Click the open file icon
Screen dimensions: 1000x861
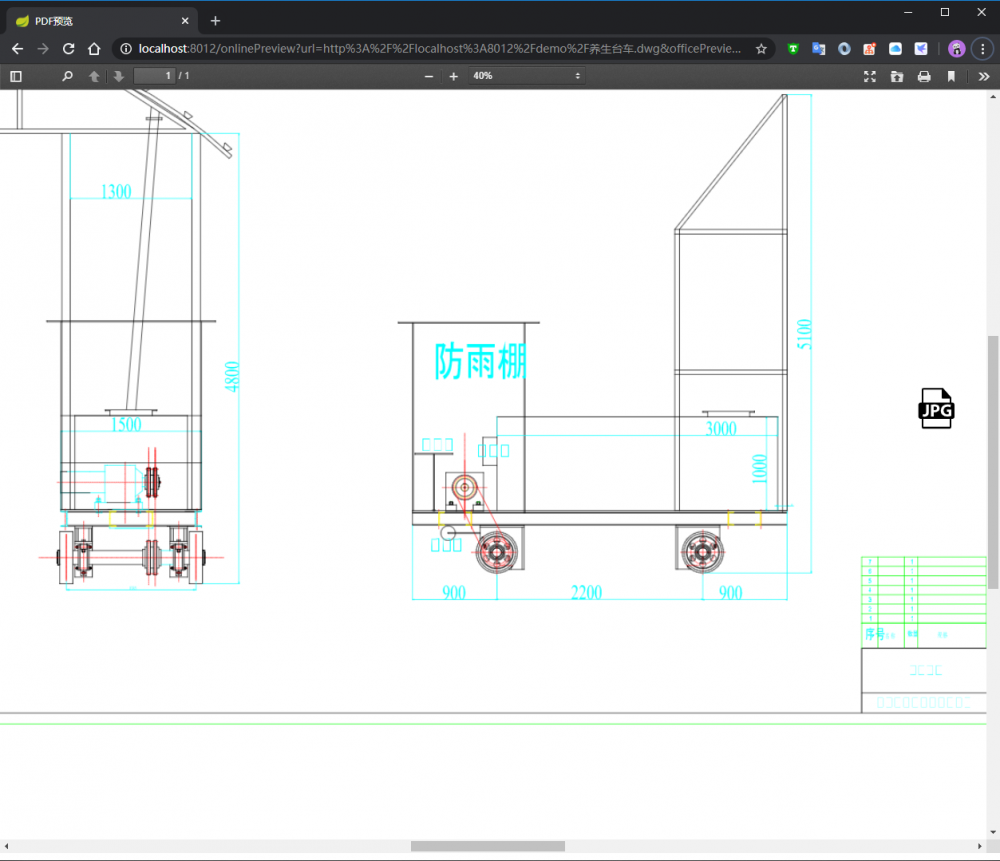pyautogui.click(x=897, y=76)
